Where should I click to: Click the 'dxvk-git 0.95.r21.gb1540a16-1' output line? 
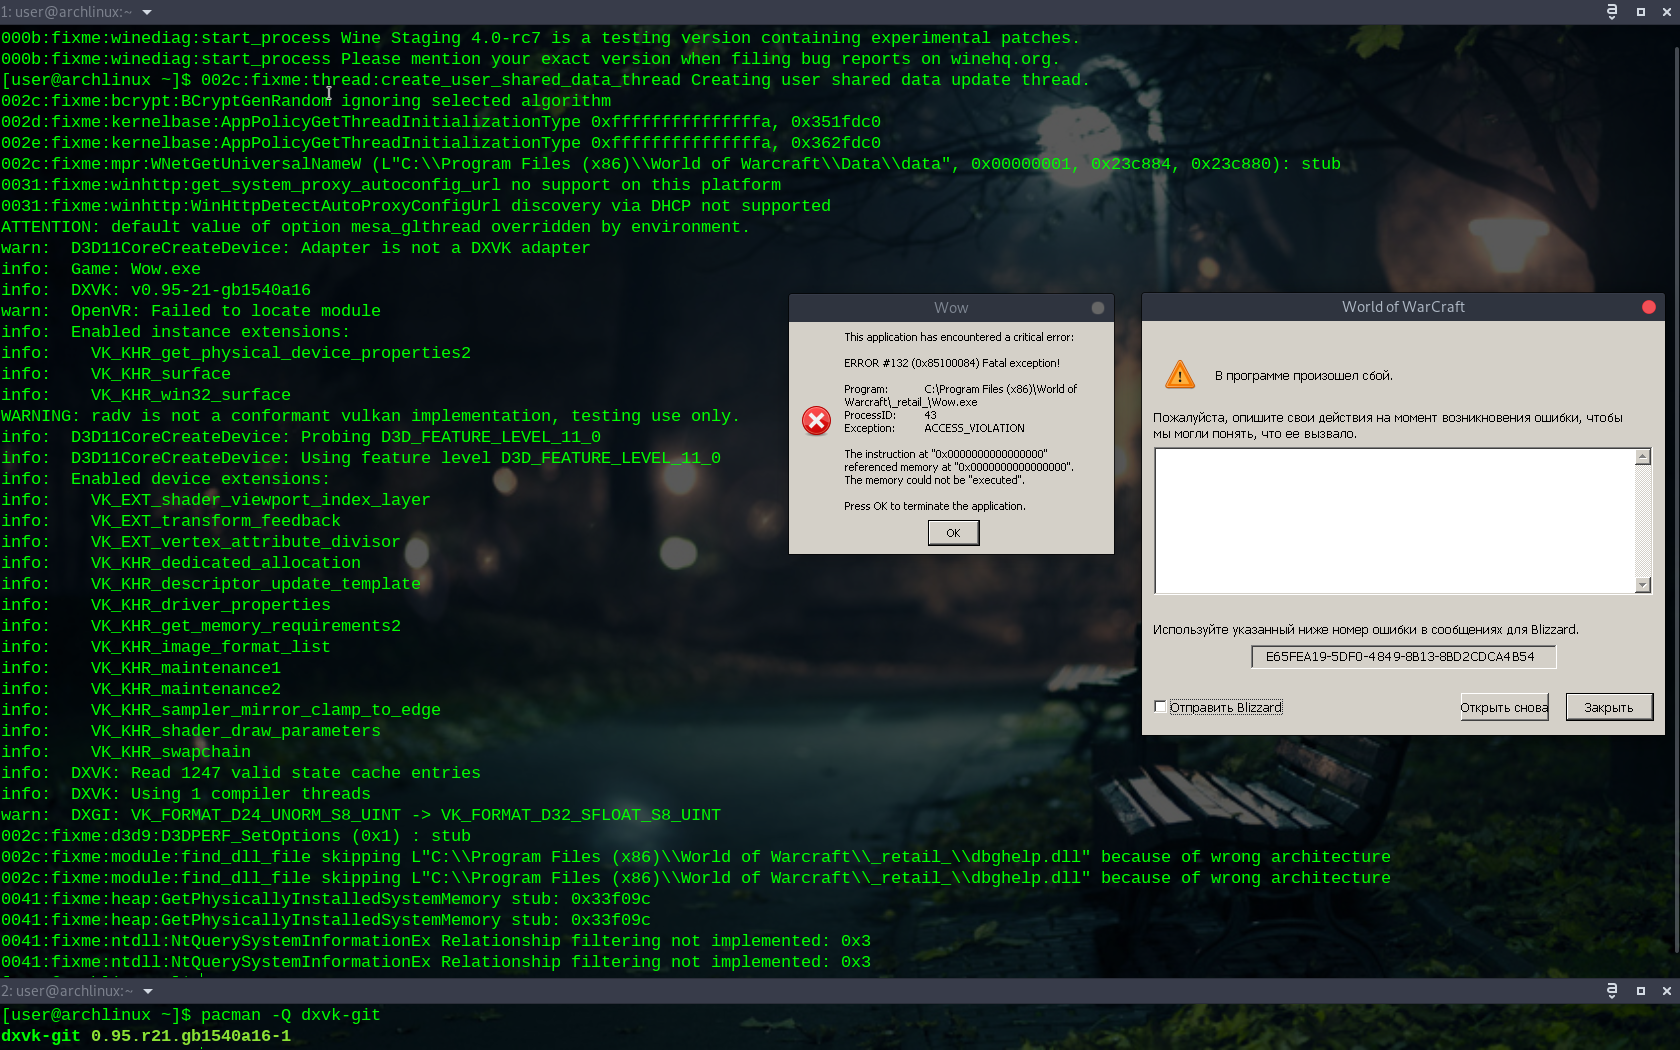point(146,1036)
